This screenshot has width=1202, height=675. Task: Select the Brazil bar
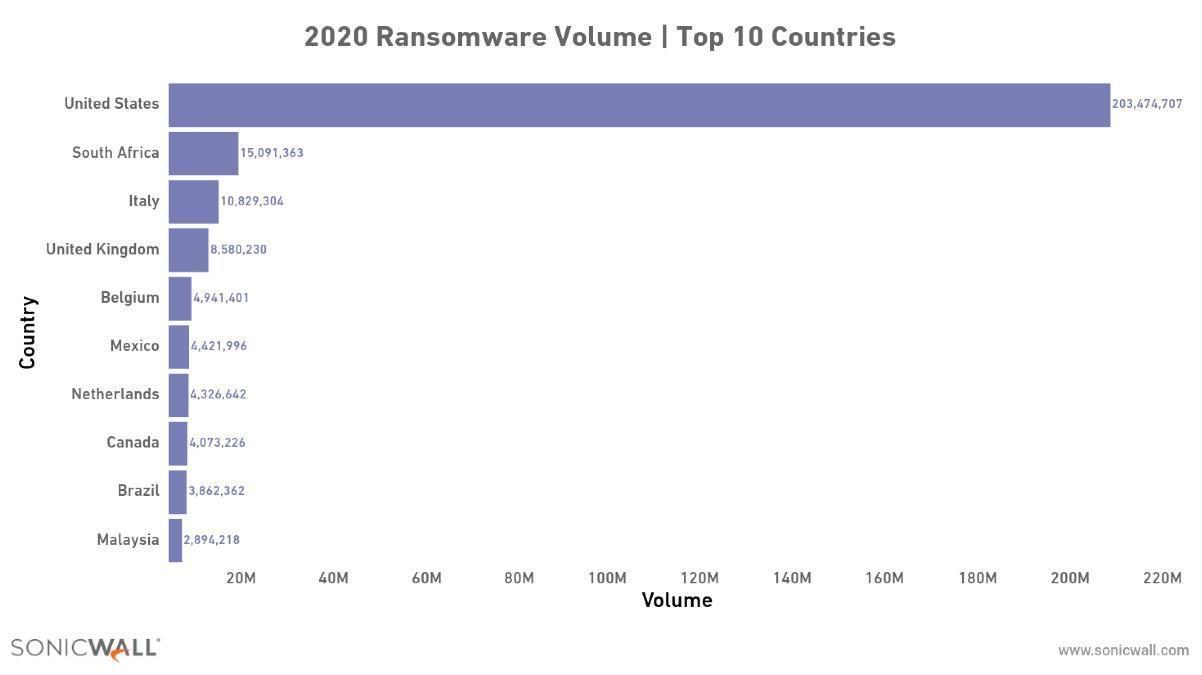coord(177,491)
